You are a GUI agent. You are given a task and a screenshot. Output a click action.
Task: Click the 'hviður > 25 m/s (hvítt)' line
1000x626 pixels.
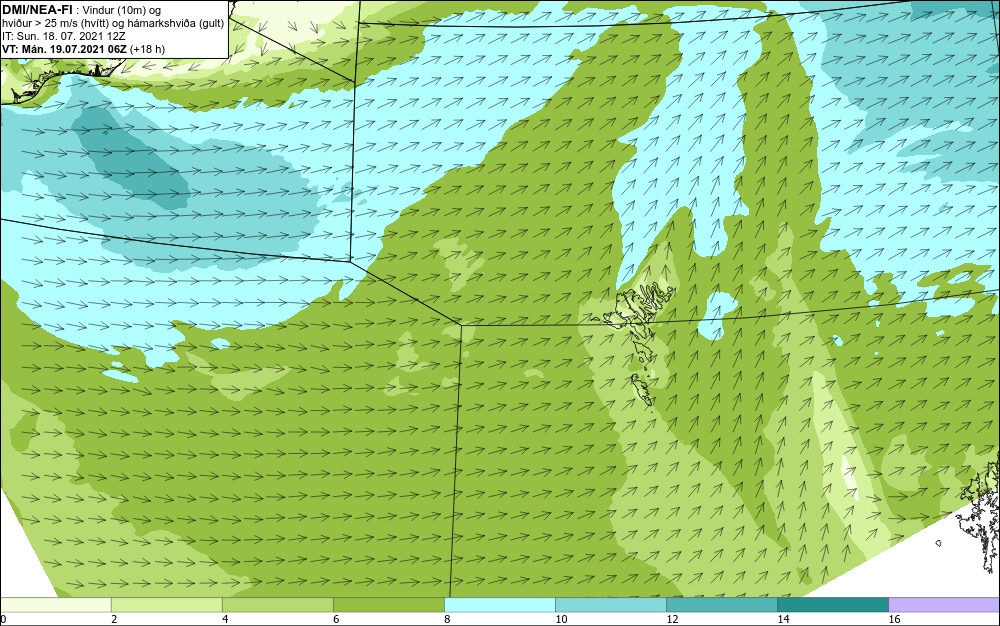[55, 24]
